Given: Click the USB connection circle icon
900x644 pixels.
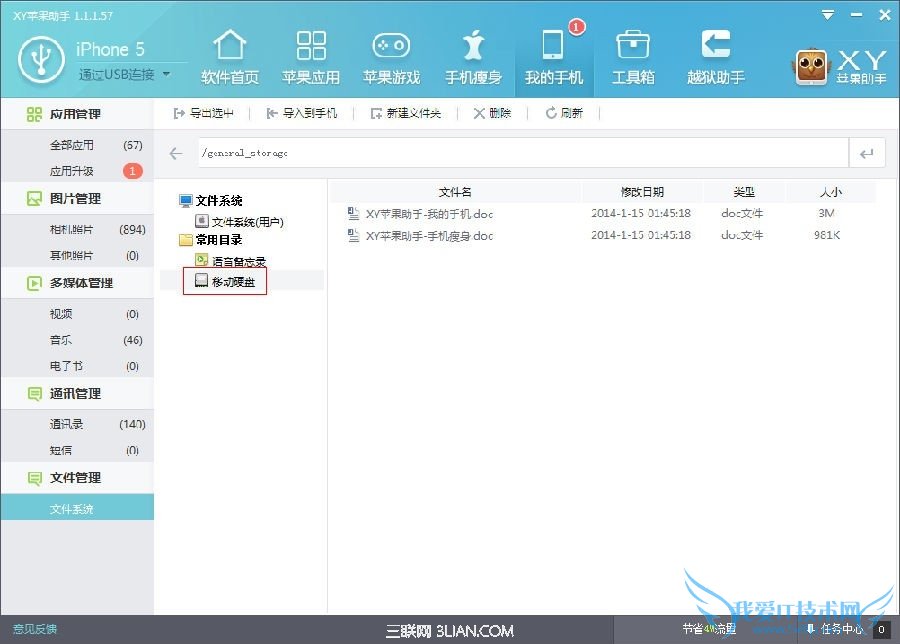Looking at the screenshot, I should point(41,60).
